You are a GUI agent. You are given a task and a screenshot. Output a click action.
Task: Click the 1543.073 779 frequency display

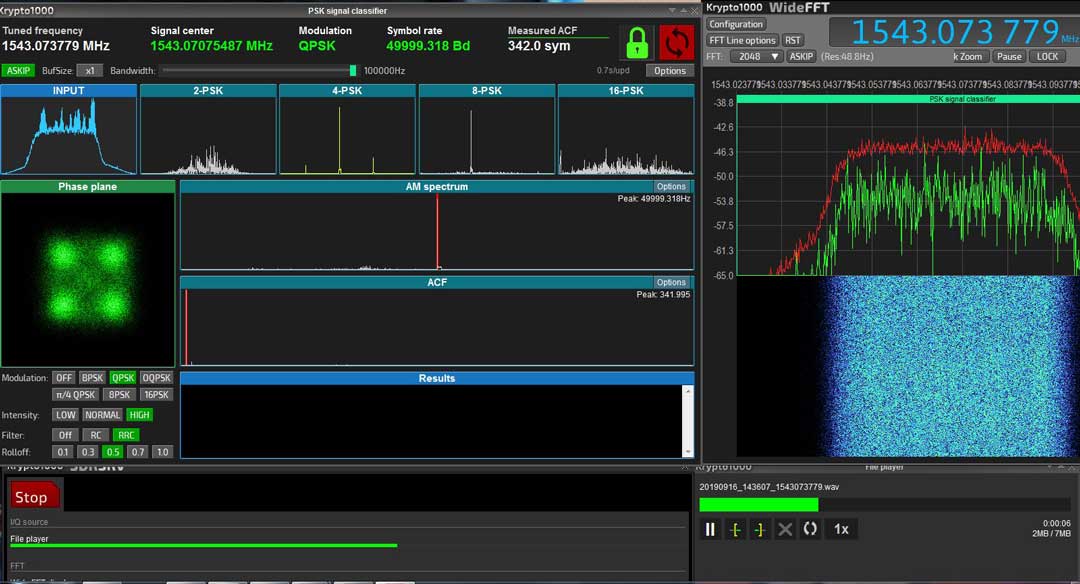click(955, 32)
